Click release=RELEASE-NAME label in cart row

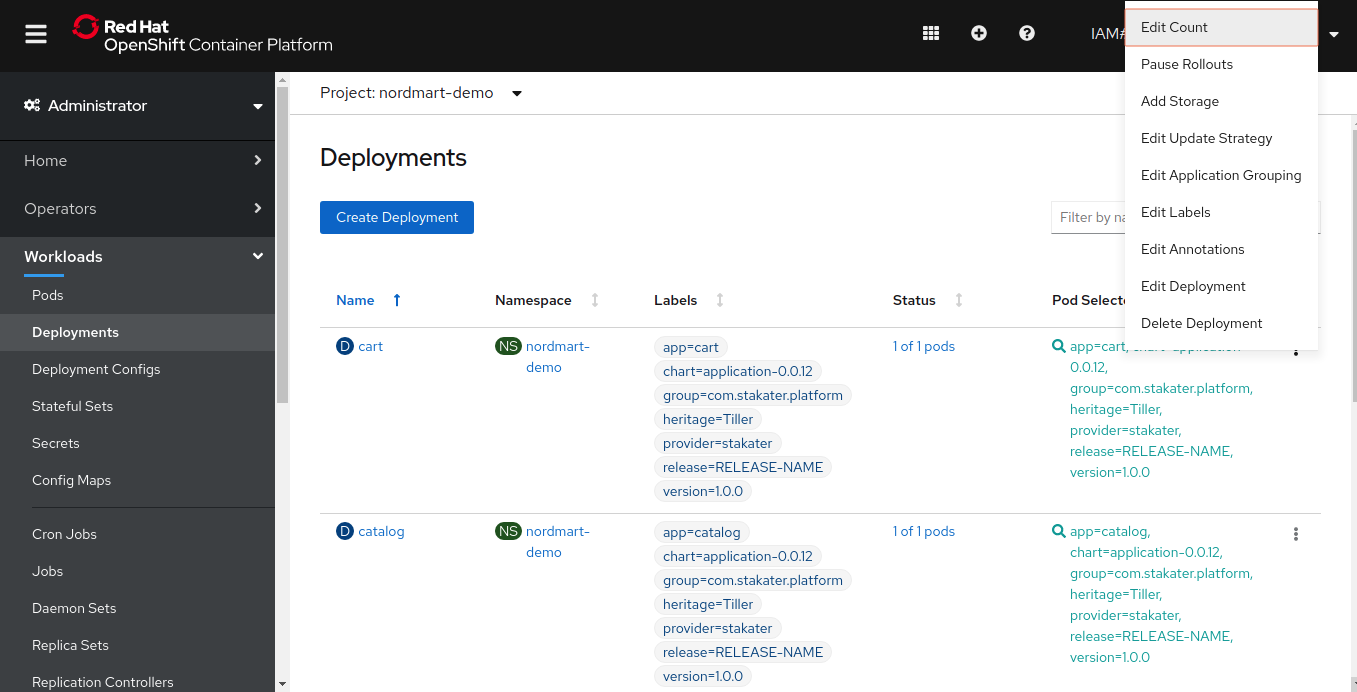pyautogui.click(x=743, y=467)
